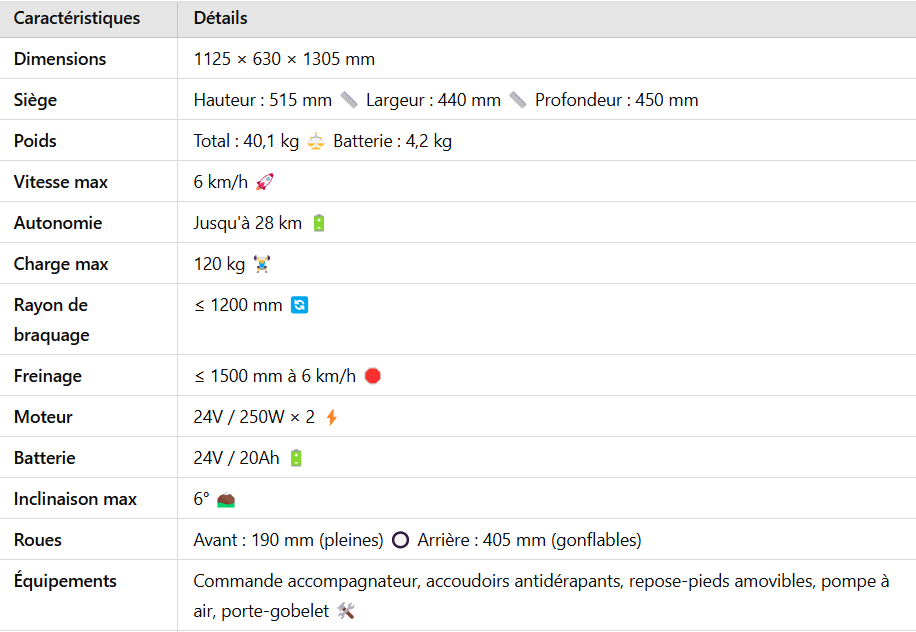The width and height of the screenshot is (916, 632).
Task: Click the orange lightning bolt in Moteur row
Action: point(332,417)
